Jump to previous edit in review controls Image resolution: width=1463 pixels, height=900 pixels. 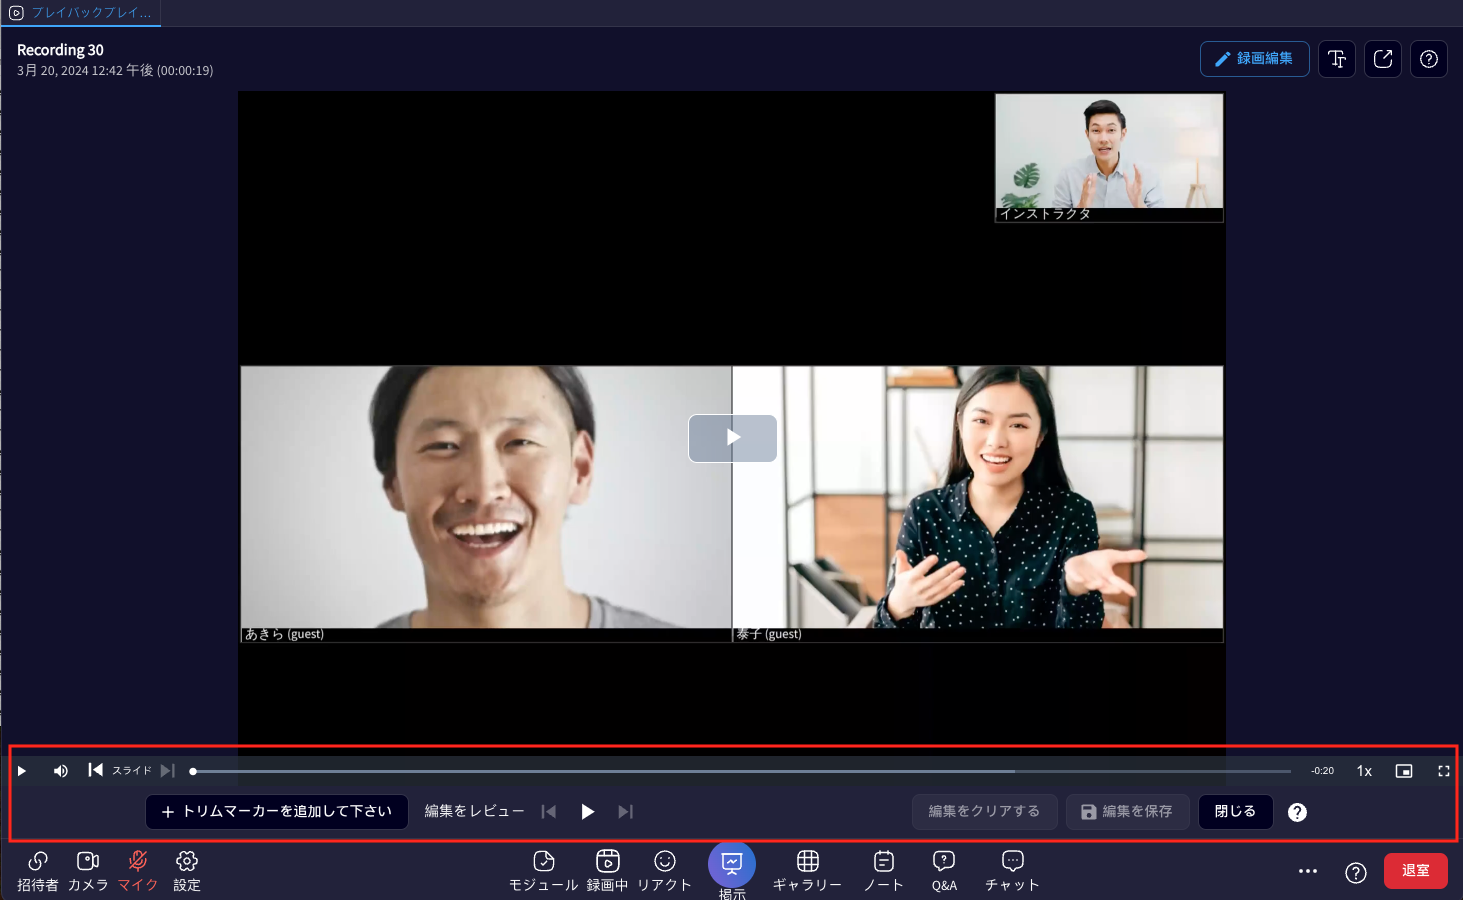point(549,812)
